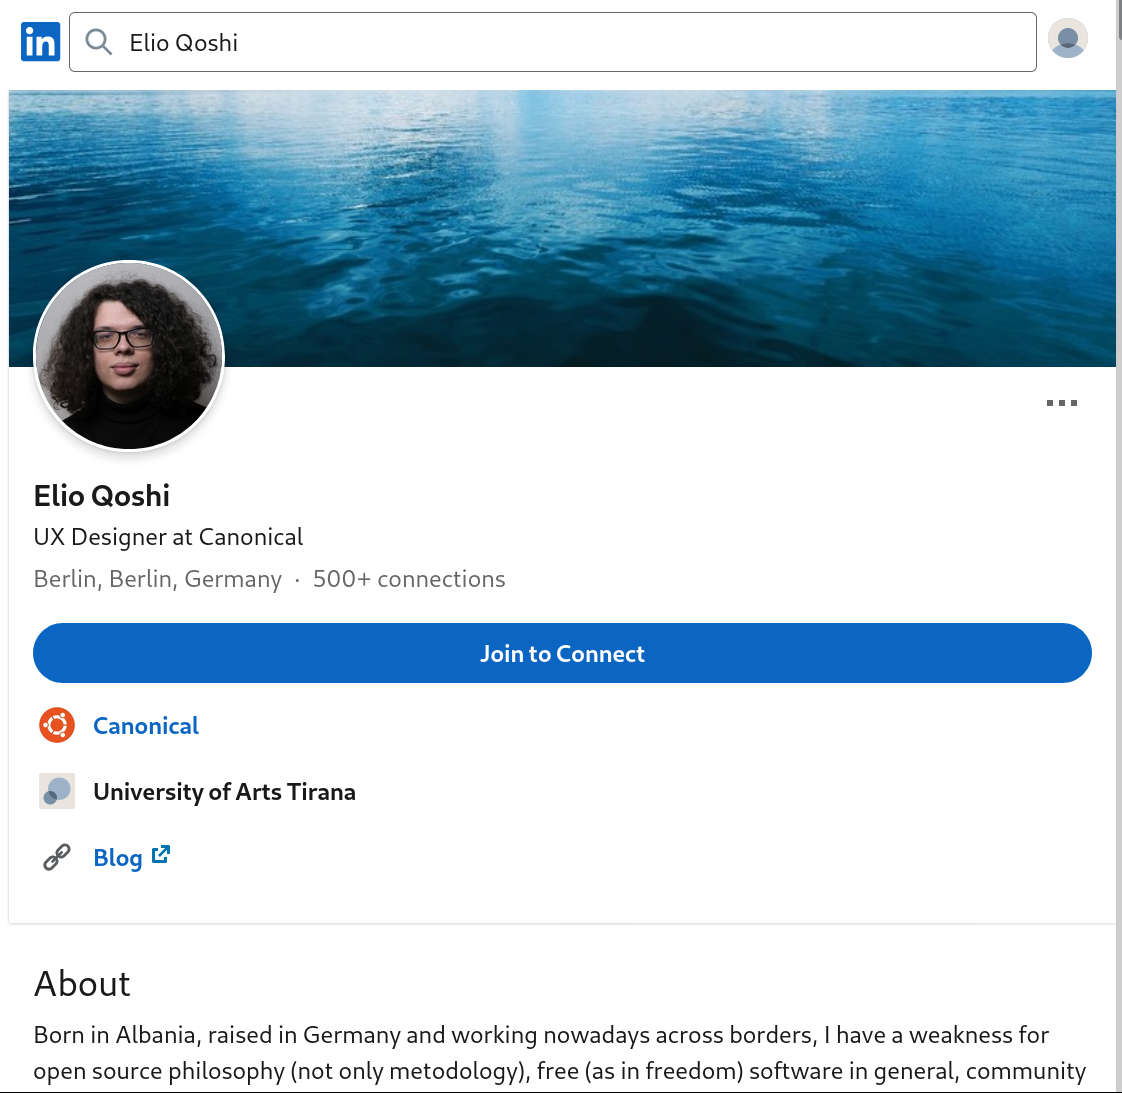Screen dimensions: 1122x1093
Task: Click the University of Arts Tirana logo
Action: click(57, 791)
